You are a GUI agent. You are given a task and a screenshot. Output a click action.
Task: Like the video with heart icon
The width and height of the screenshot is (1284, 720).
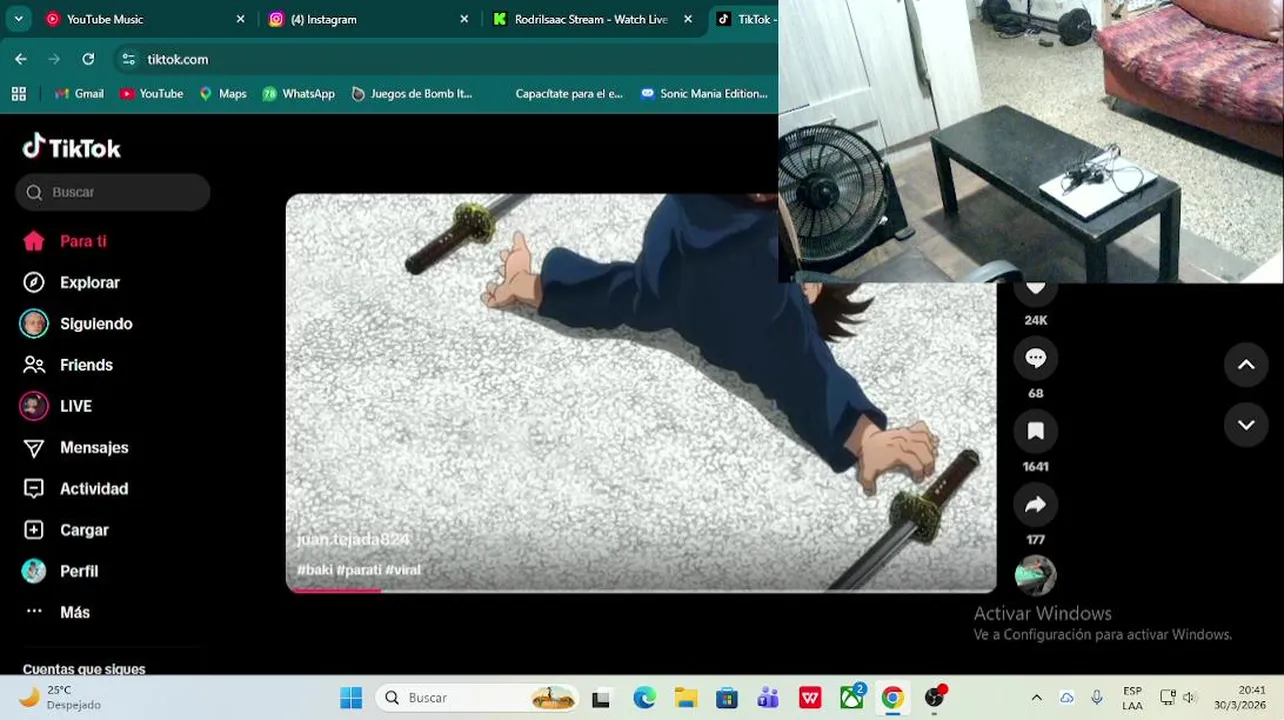1035,290
